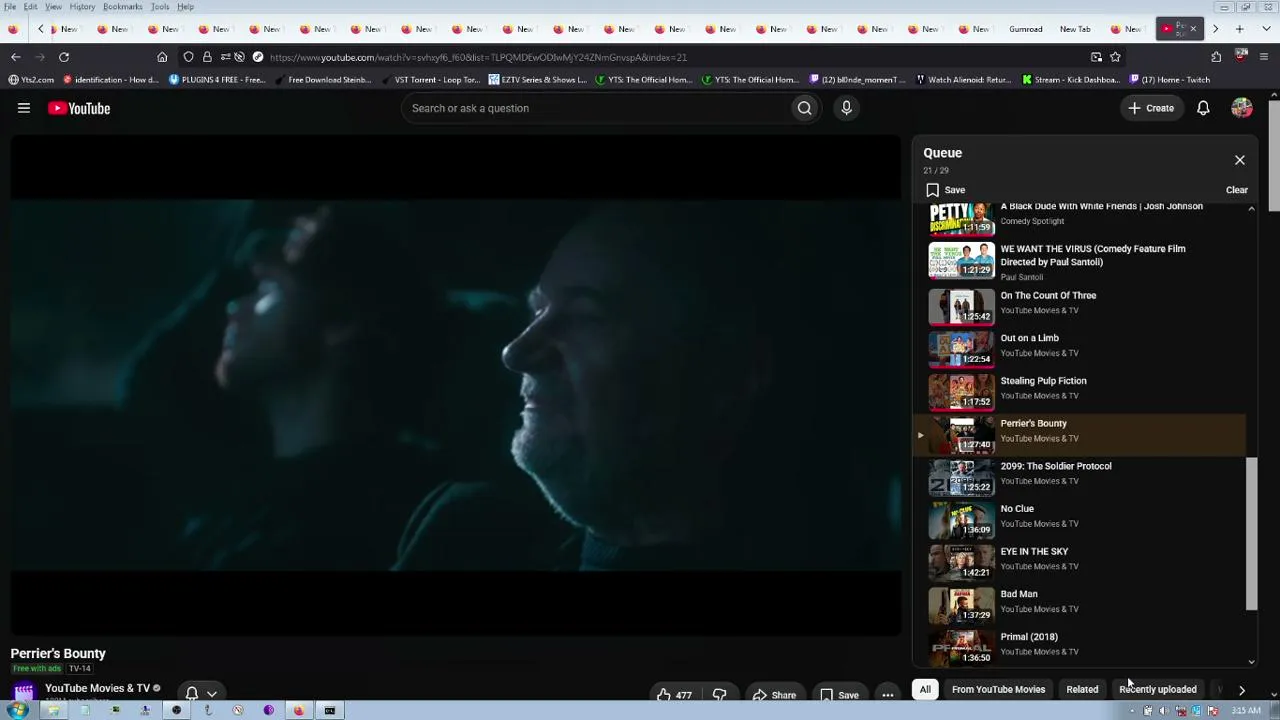
Task: Save the queue as a playlist
Action: 946,190
